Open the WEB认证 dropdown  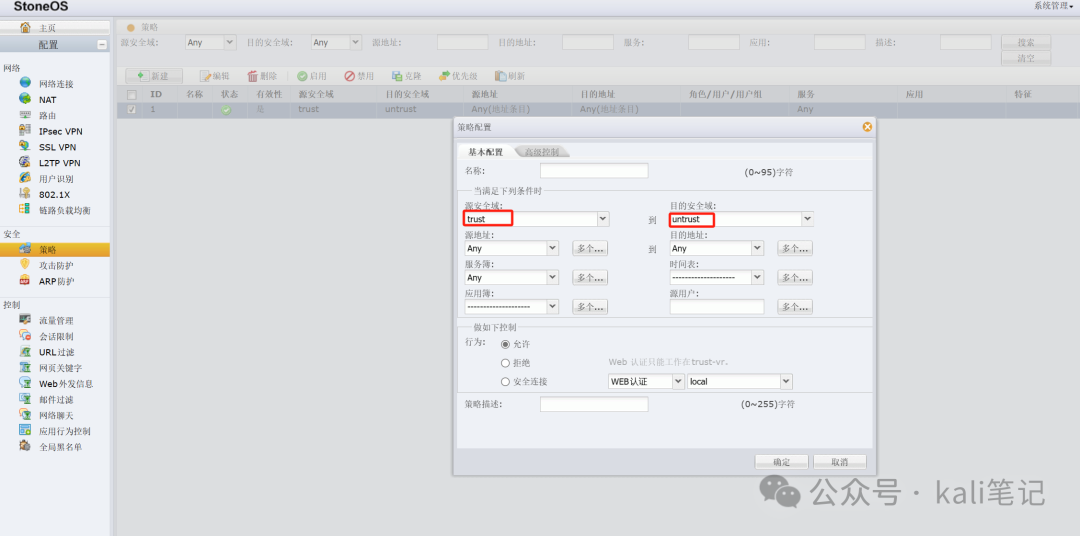[x=678, y=381]
